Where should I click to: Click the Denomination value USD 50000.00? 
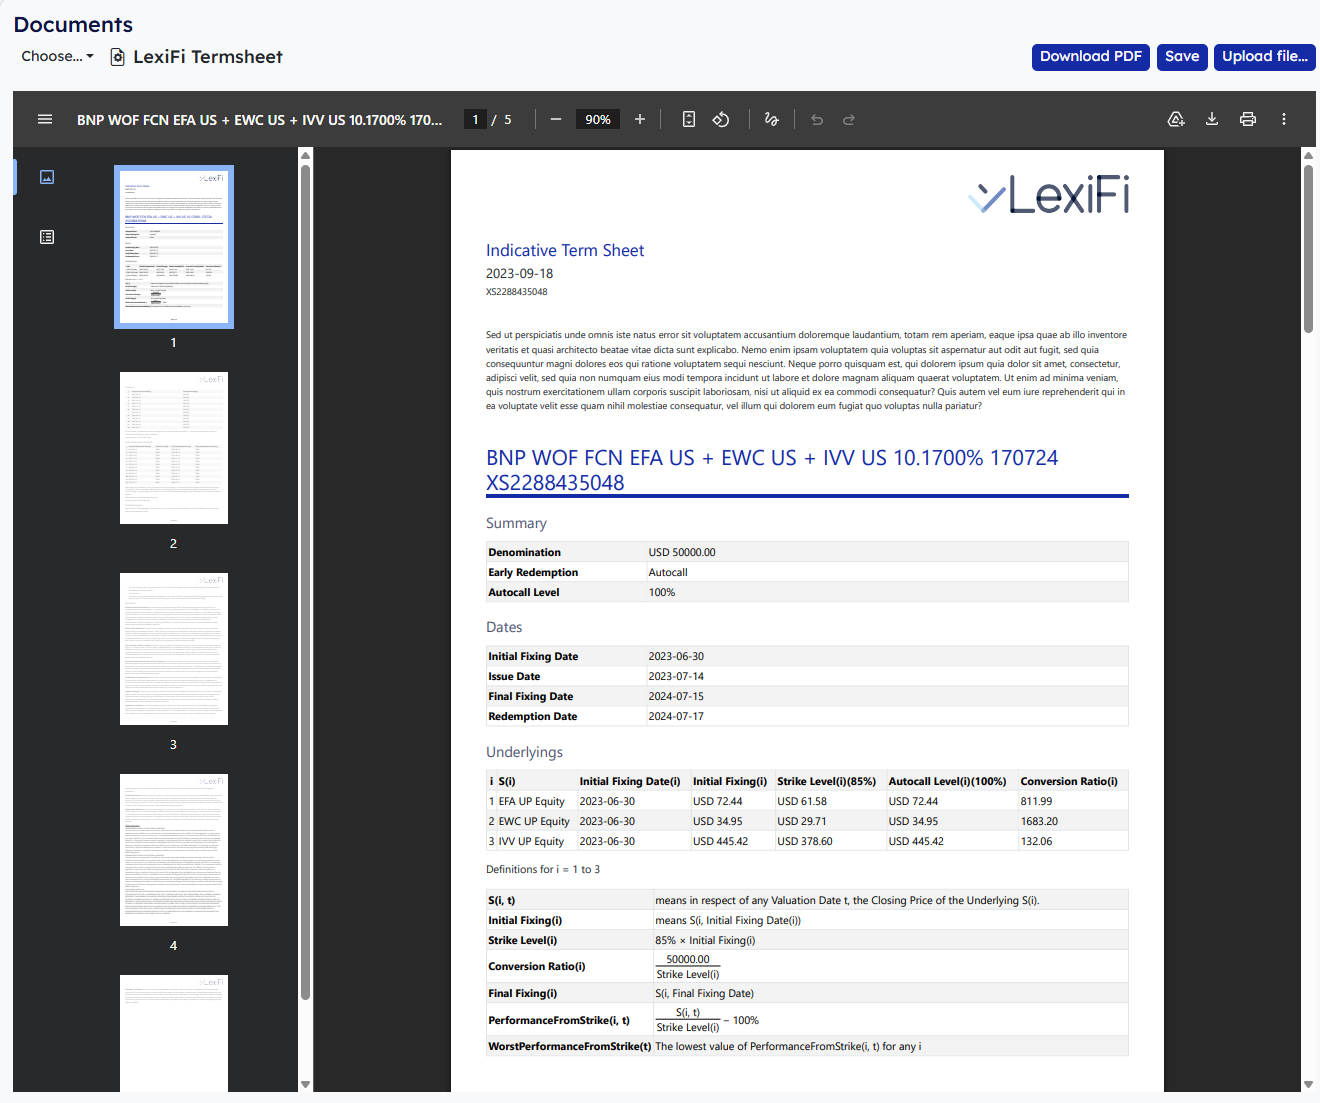tap(682, 552)
